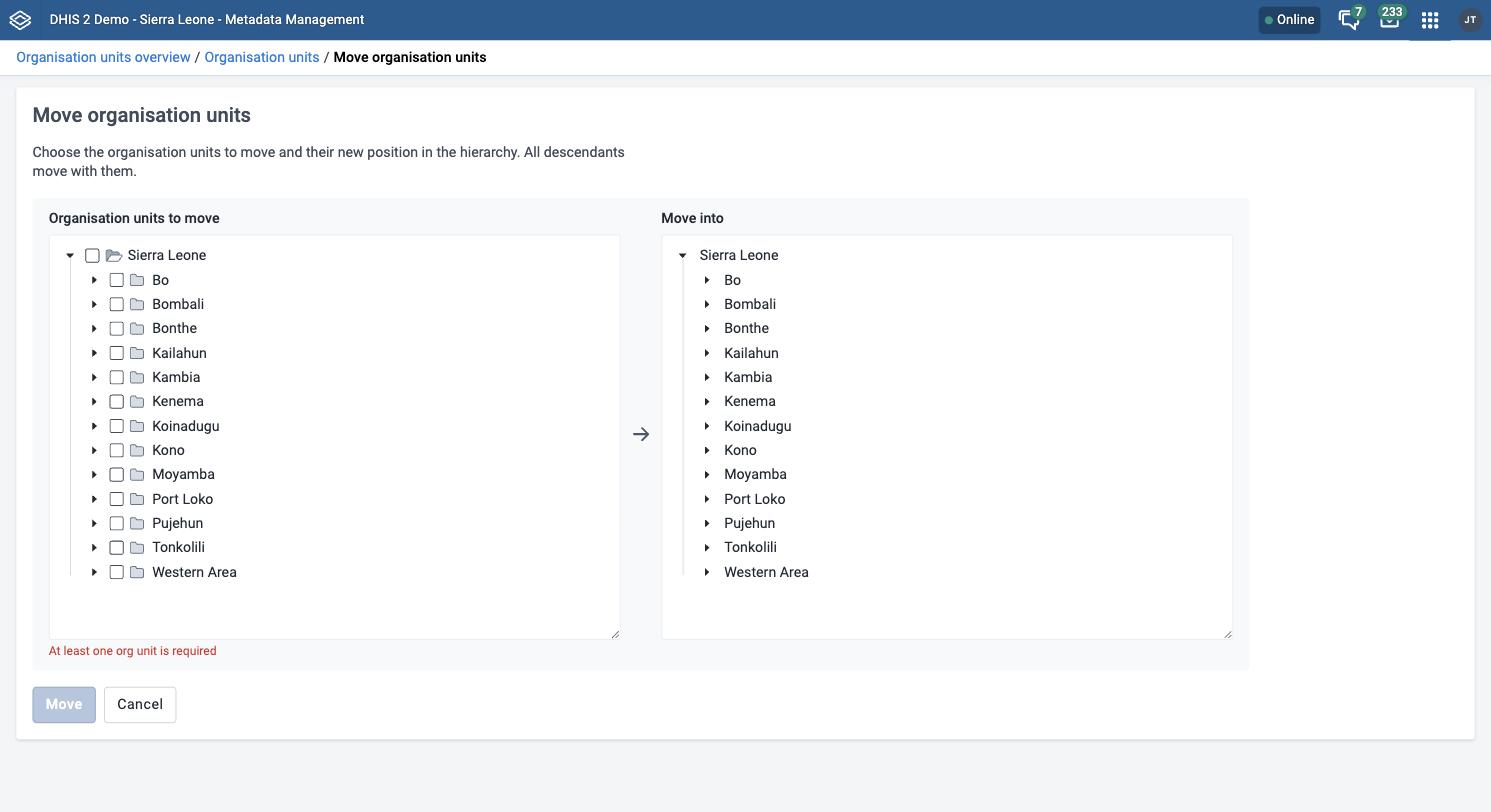Click the resize handle of the Move into box
1491x812 pixels.
click(x=1227, y=633)
